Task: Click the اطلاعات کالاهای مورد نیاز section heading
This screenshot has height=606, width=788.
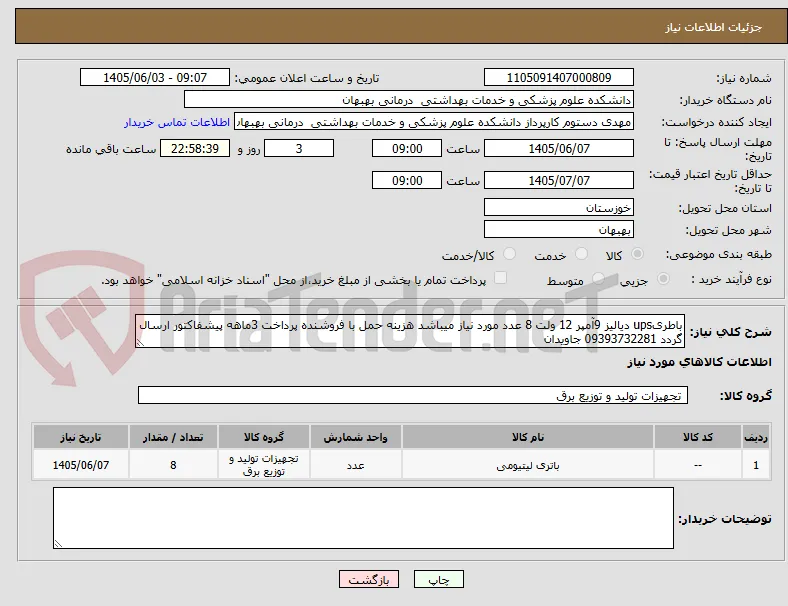Action: click(699, 362)
